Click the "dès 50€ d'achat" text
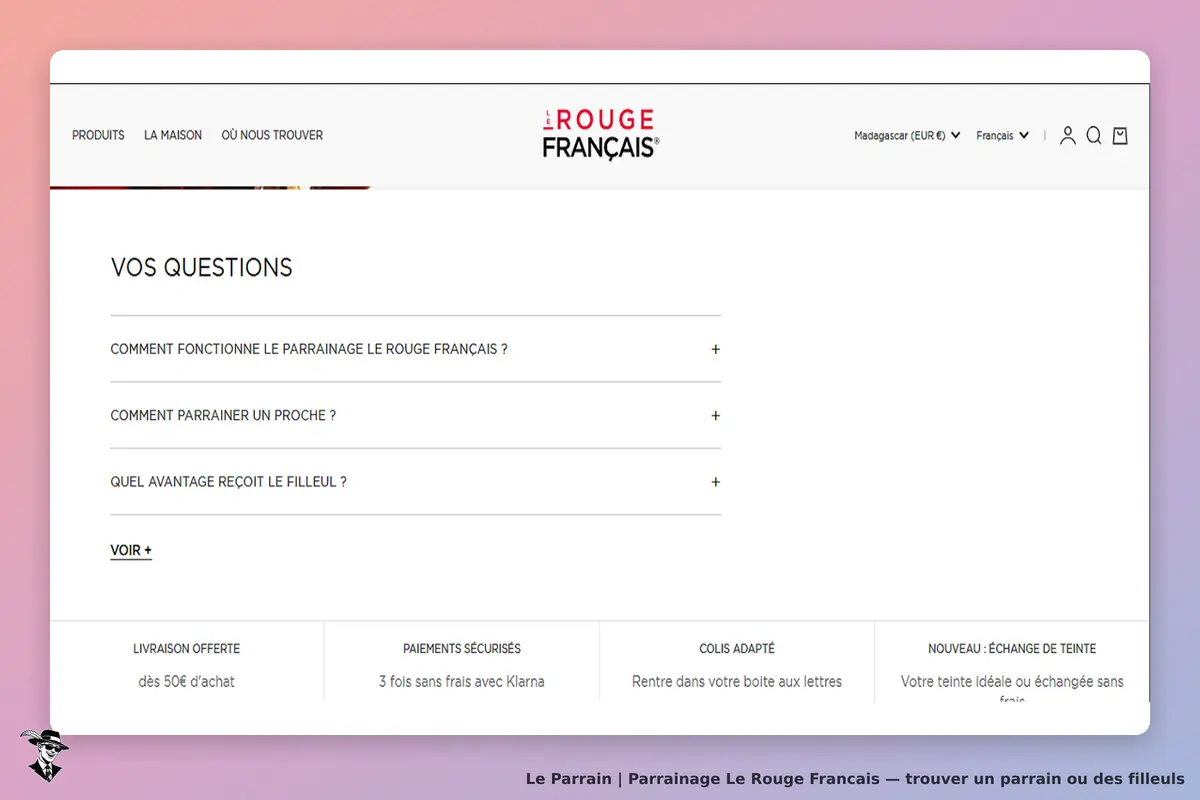Viewport: 1200px width, 800px height. pos(187,682)
